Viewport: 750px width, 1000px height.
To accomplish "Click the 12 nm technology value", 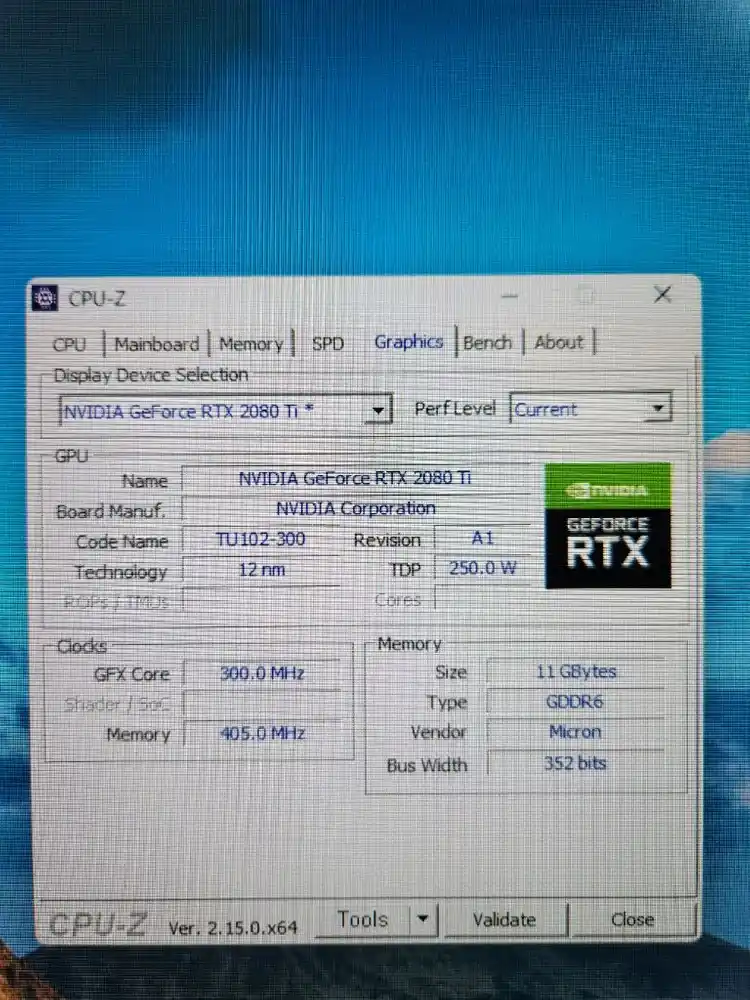I will (261, 570).
